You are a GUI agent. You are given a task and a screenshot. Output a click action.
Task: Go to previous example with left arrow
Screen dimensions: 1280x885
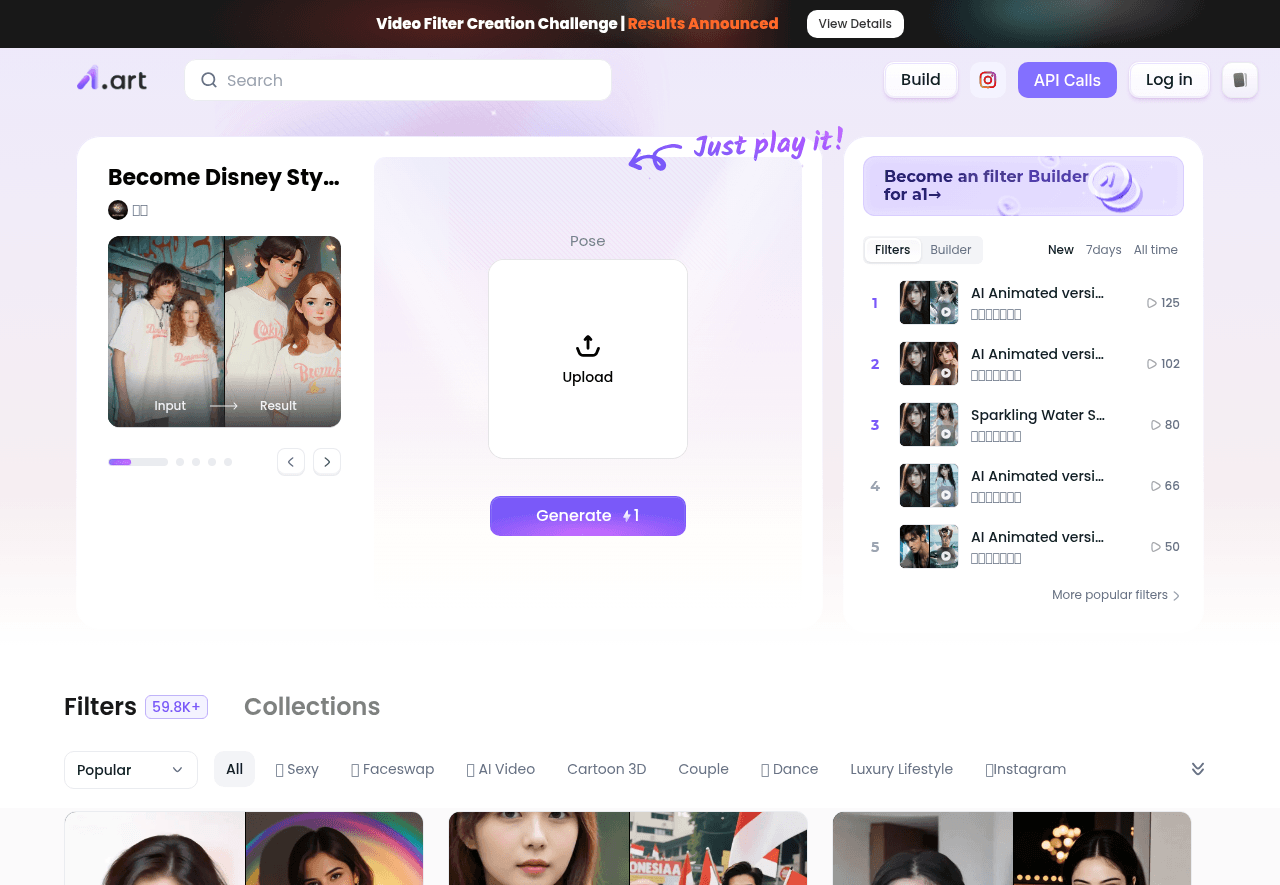tap(291, 462)
